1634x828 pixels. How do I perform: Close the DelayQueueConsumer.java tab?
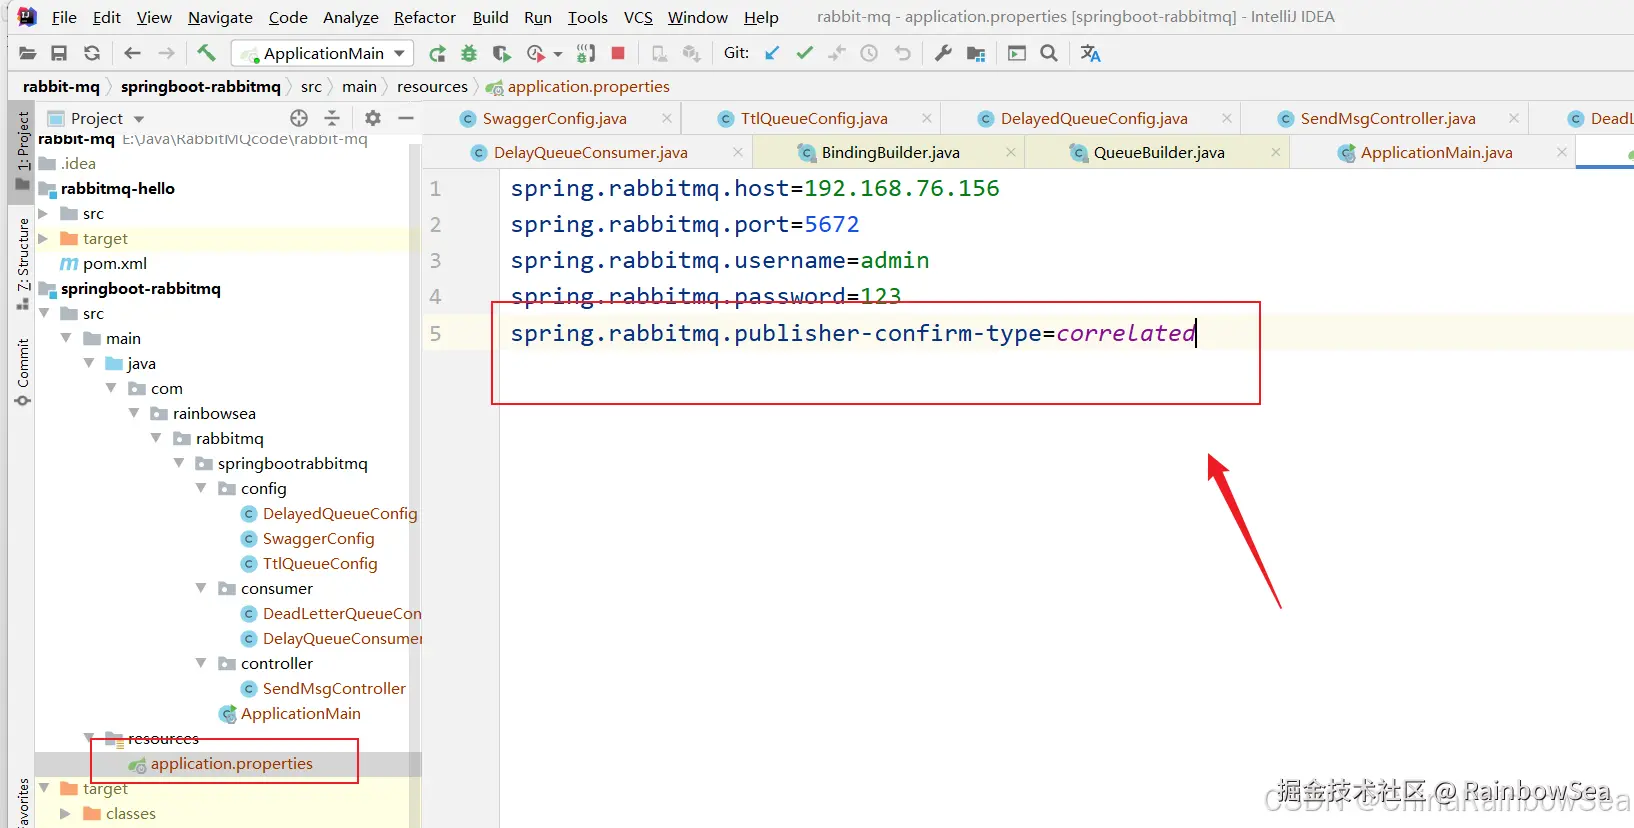point(738,152)
